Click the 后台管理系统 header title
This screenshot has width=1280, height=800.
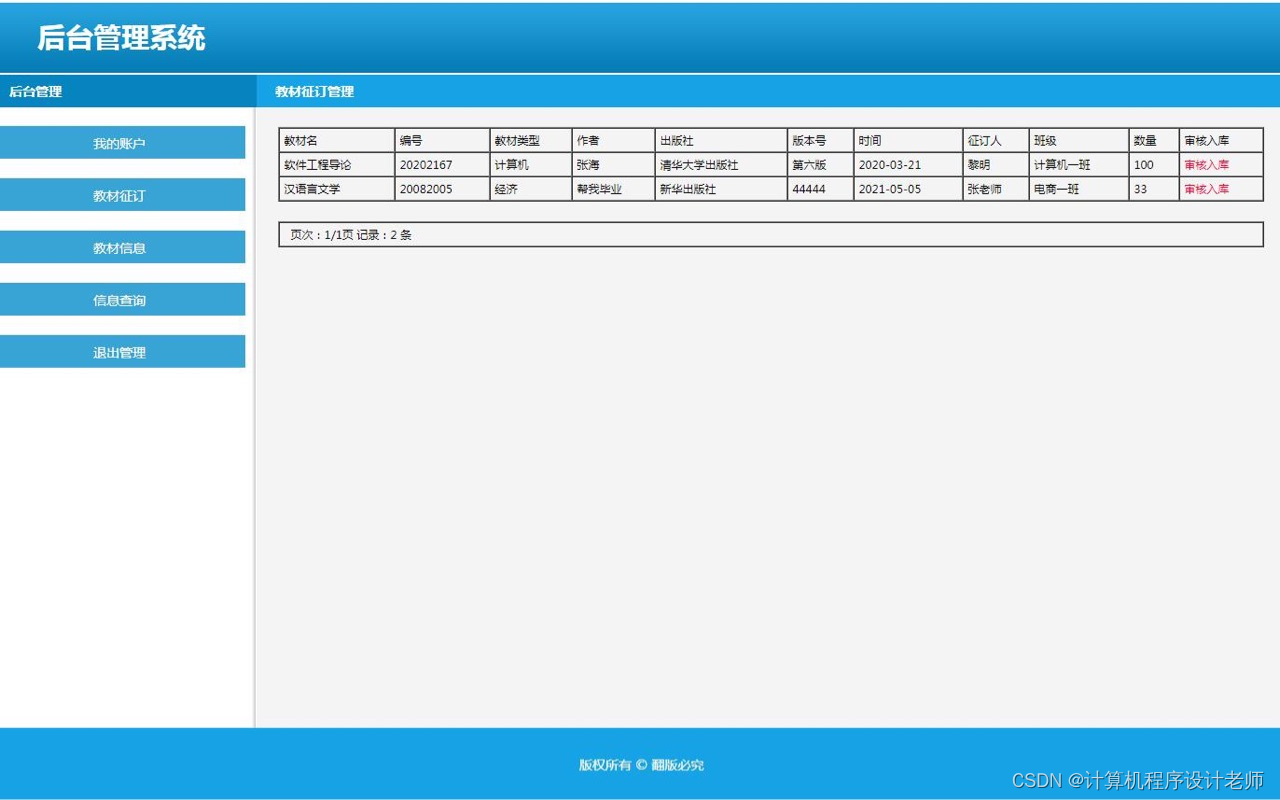point(121,38)
